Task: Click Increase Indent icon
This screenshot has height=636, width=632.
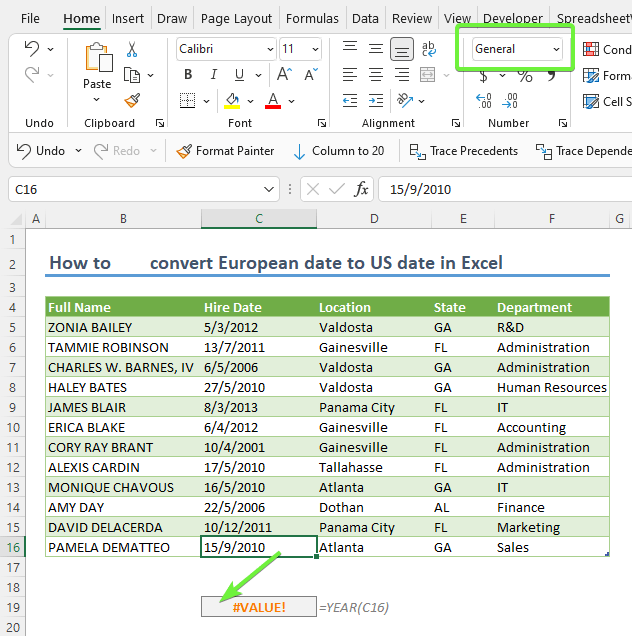Action: click(x=376, y=101)
